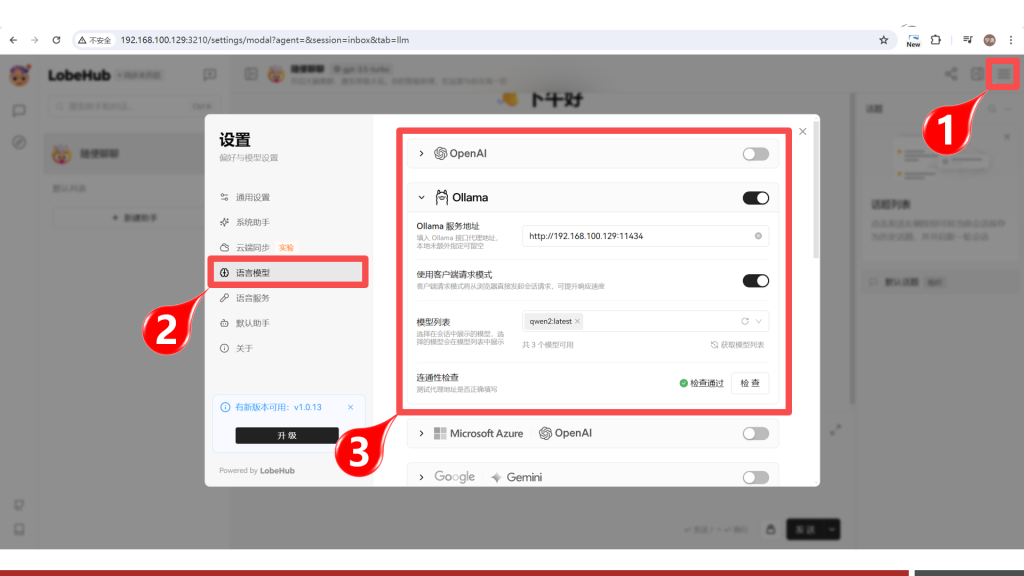
Task: Click the share icon in chat header
Action: 950,74
